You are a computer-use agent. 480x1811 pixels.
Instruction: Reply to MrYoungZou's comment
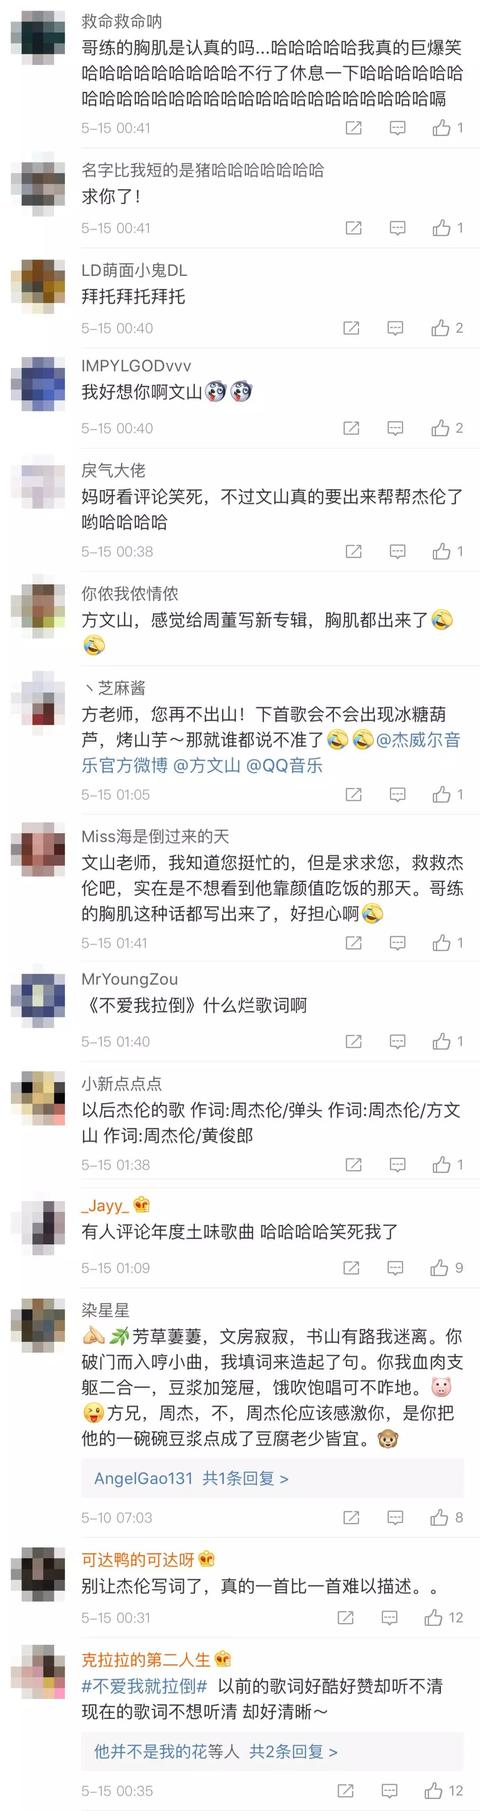click(396, 1041)
